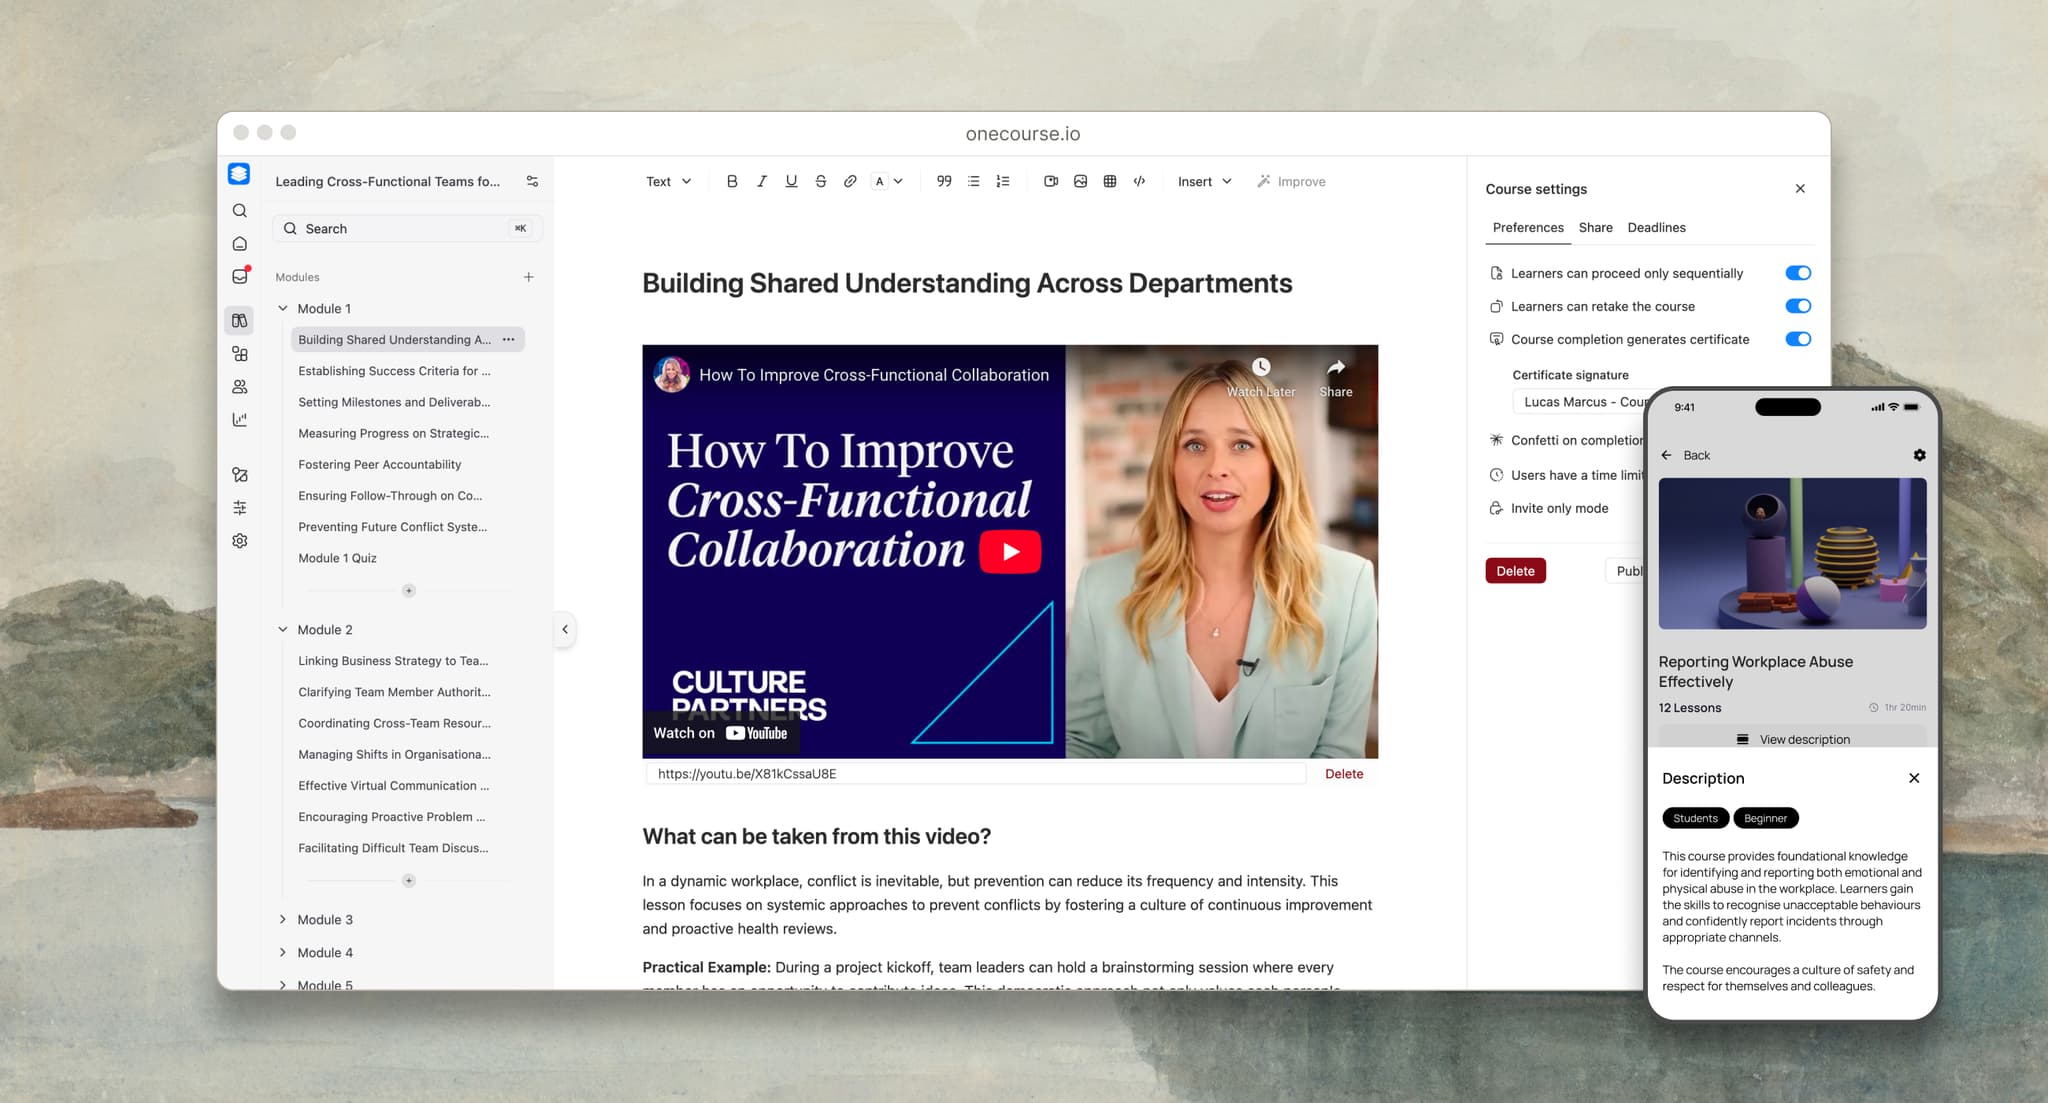Click the red Delete course button

1515,571
